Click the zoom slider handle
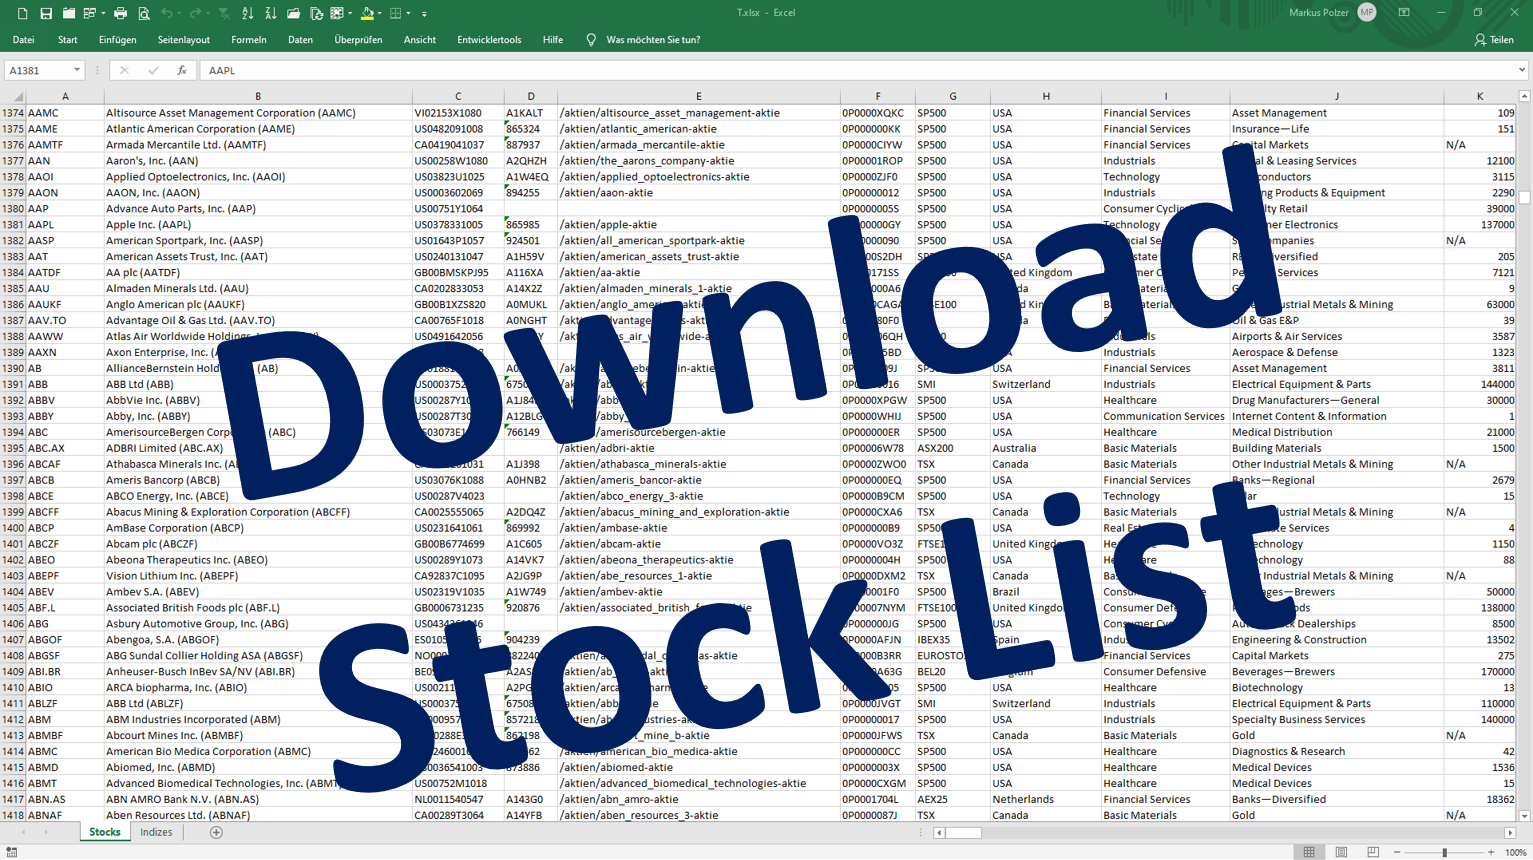Viewport: 1533px width, 860px height. click(x=1444, y=852)
